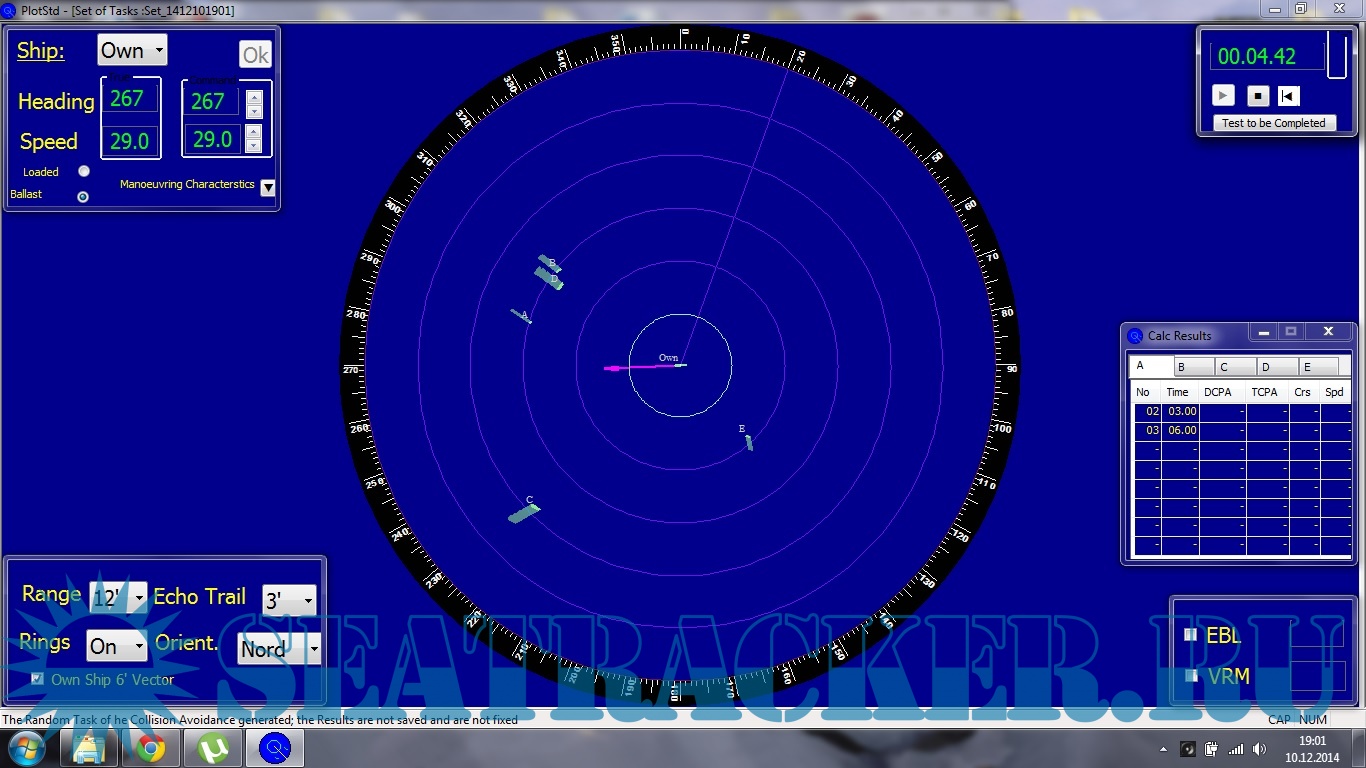This screenshot has width=1366, height=768.
Task: Click the rewind-to-start playback button
Action: coord(1289,96)
